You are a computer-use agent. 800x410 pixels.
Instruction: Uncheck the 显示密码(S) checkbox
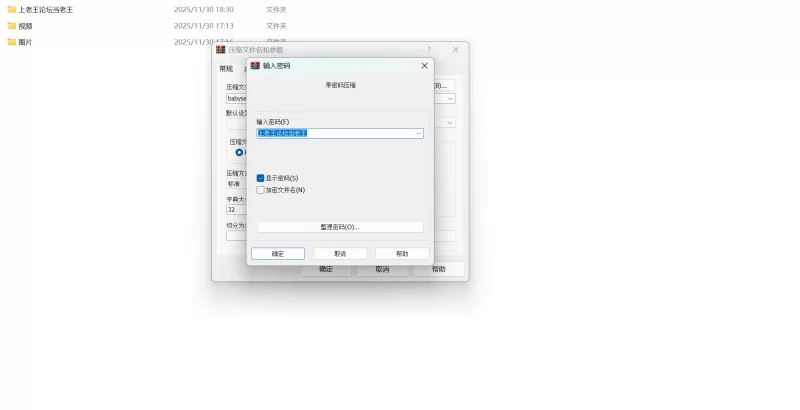(x=260, y=178)
